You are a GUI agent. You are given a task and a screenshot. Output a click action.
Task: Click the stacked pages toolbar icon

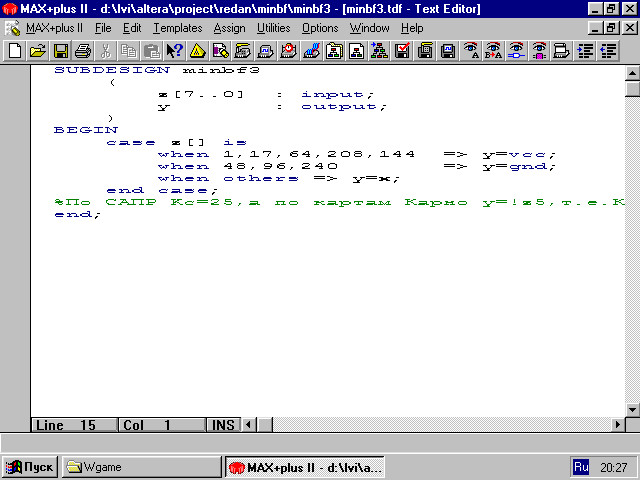562,51
